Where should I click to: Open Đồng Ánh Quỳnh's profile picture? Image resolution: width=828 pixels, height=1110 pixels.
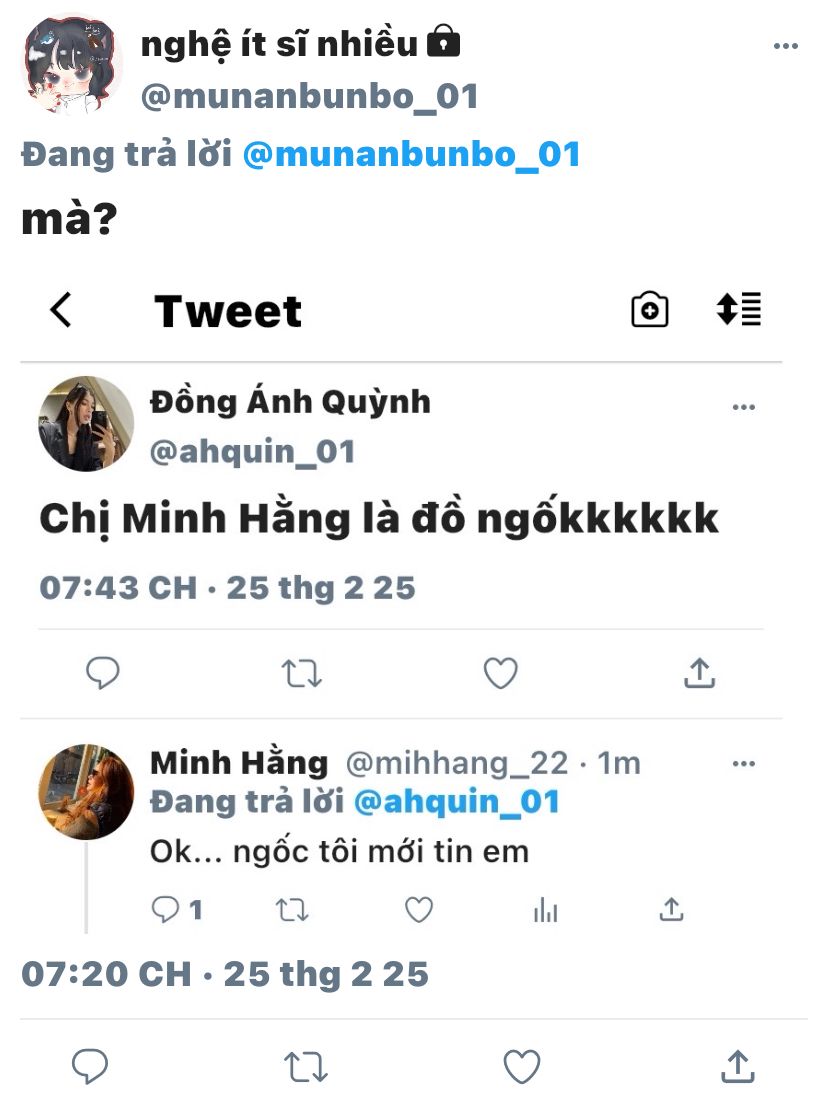[x=86, y=424]
